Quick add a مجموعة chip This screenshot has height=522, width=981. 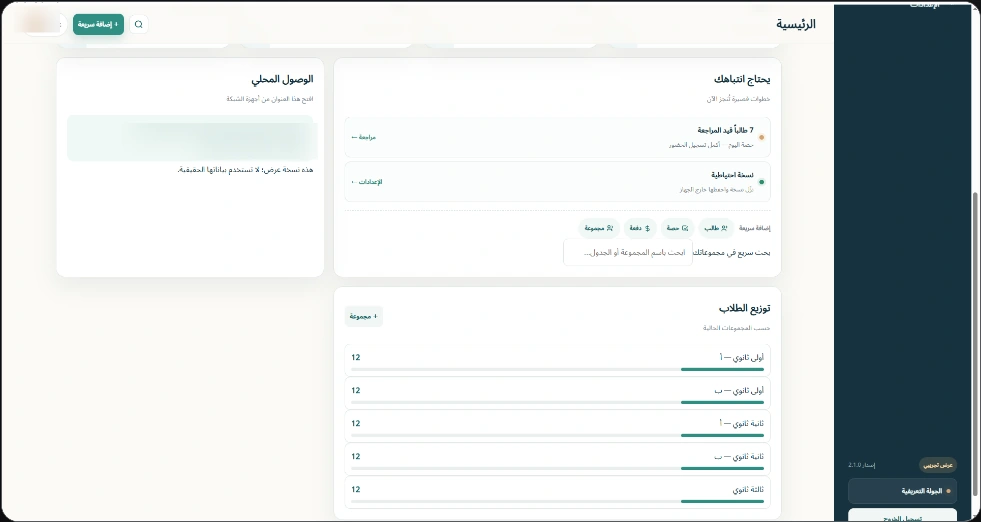pyautogui.click(x=599, y=228)
